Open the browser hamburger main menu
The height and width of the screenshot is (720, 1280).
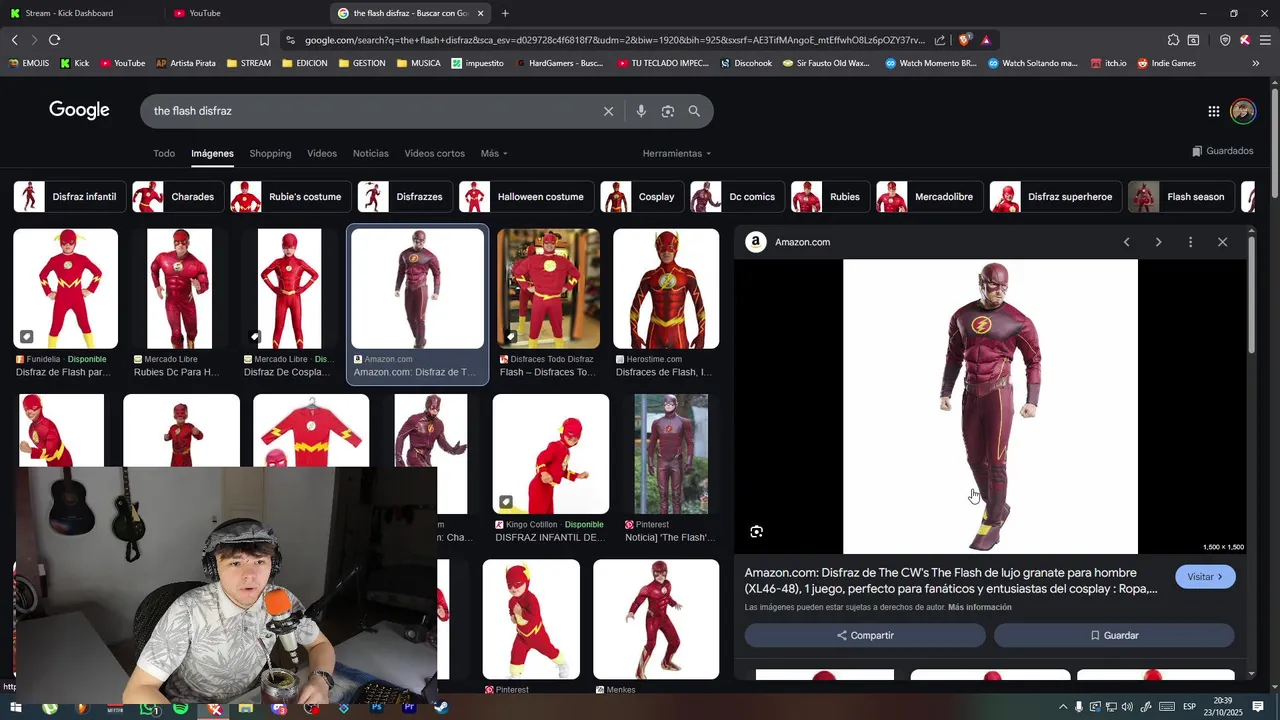tap(1265, 40)
